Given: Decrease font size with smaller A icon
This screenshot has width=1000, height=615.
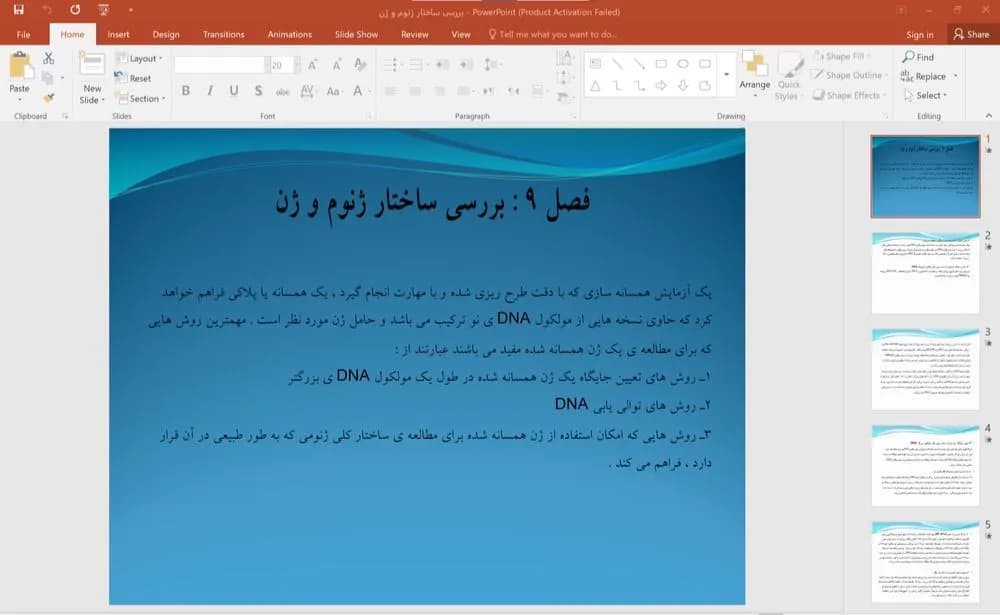Looking at the screenshot, I should [336, 64].
